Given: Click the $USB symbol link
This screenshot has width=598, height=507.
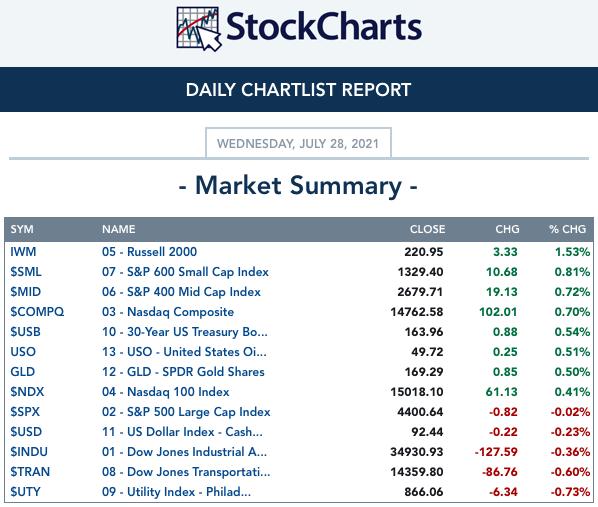Looking at the screenshot, I should point(25,332).
